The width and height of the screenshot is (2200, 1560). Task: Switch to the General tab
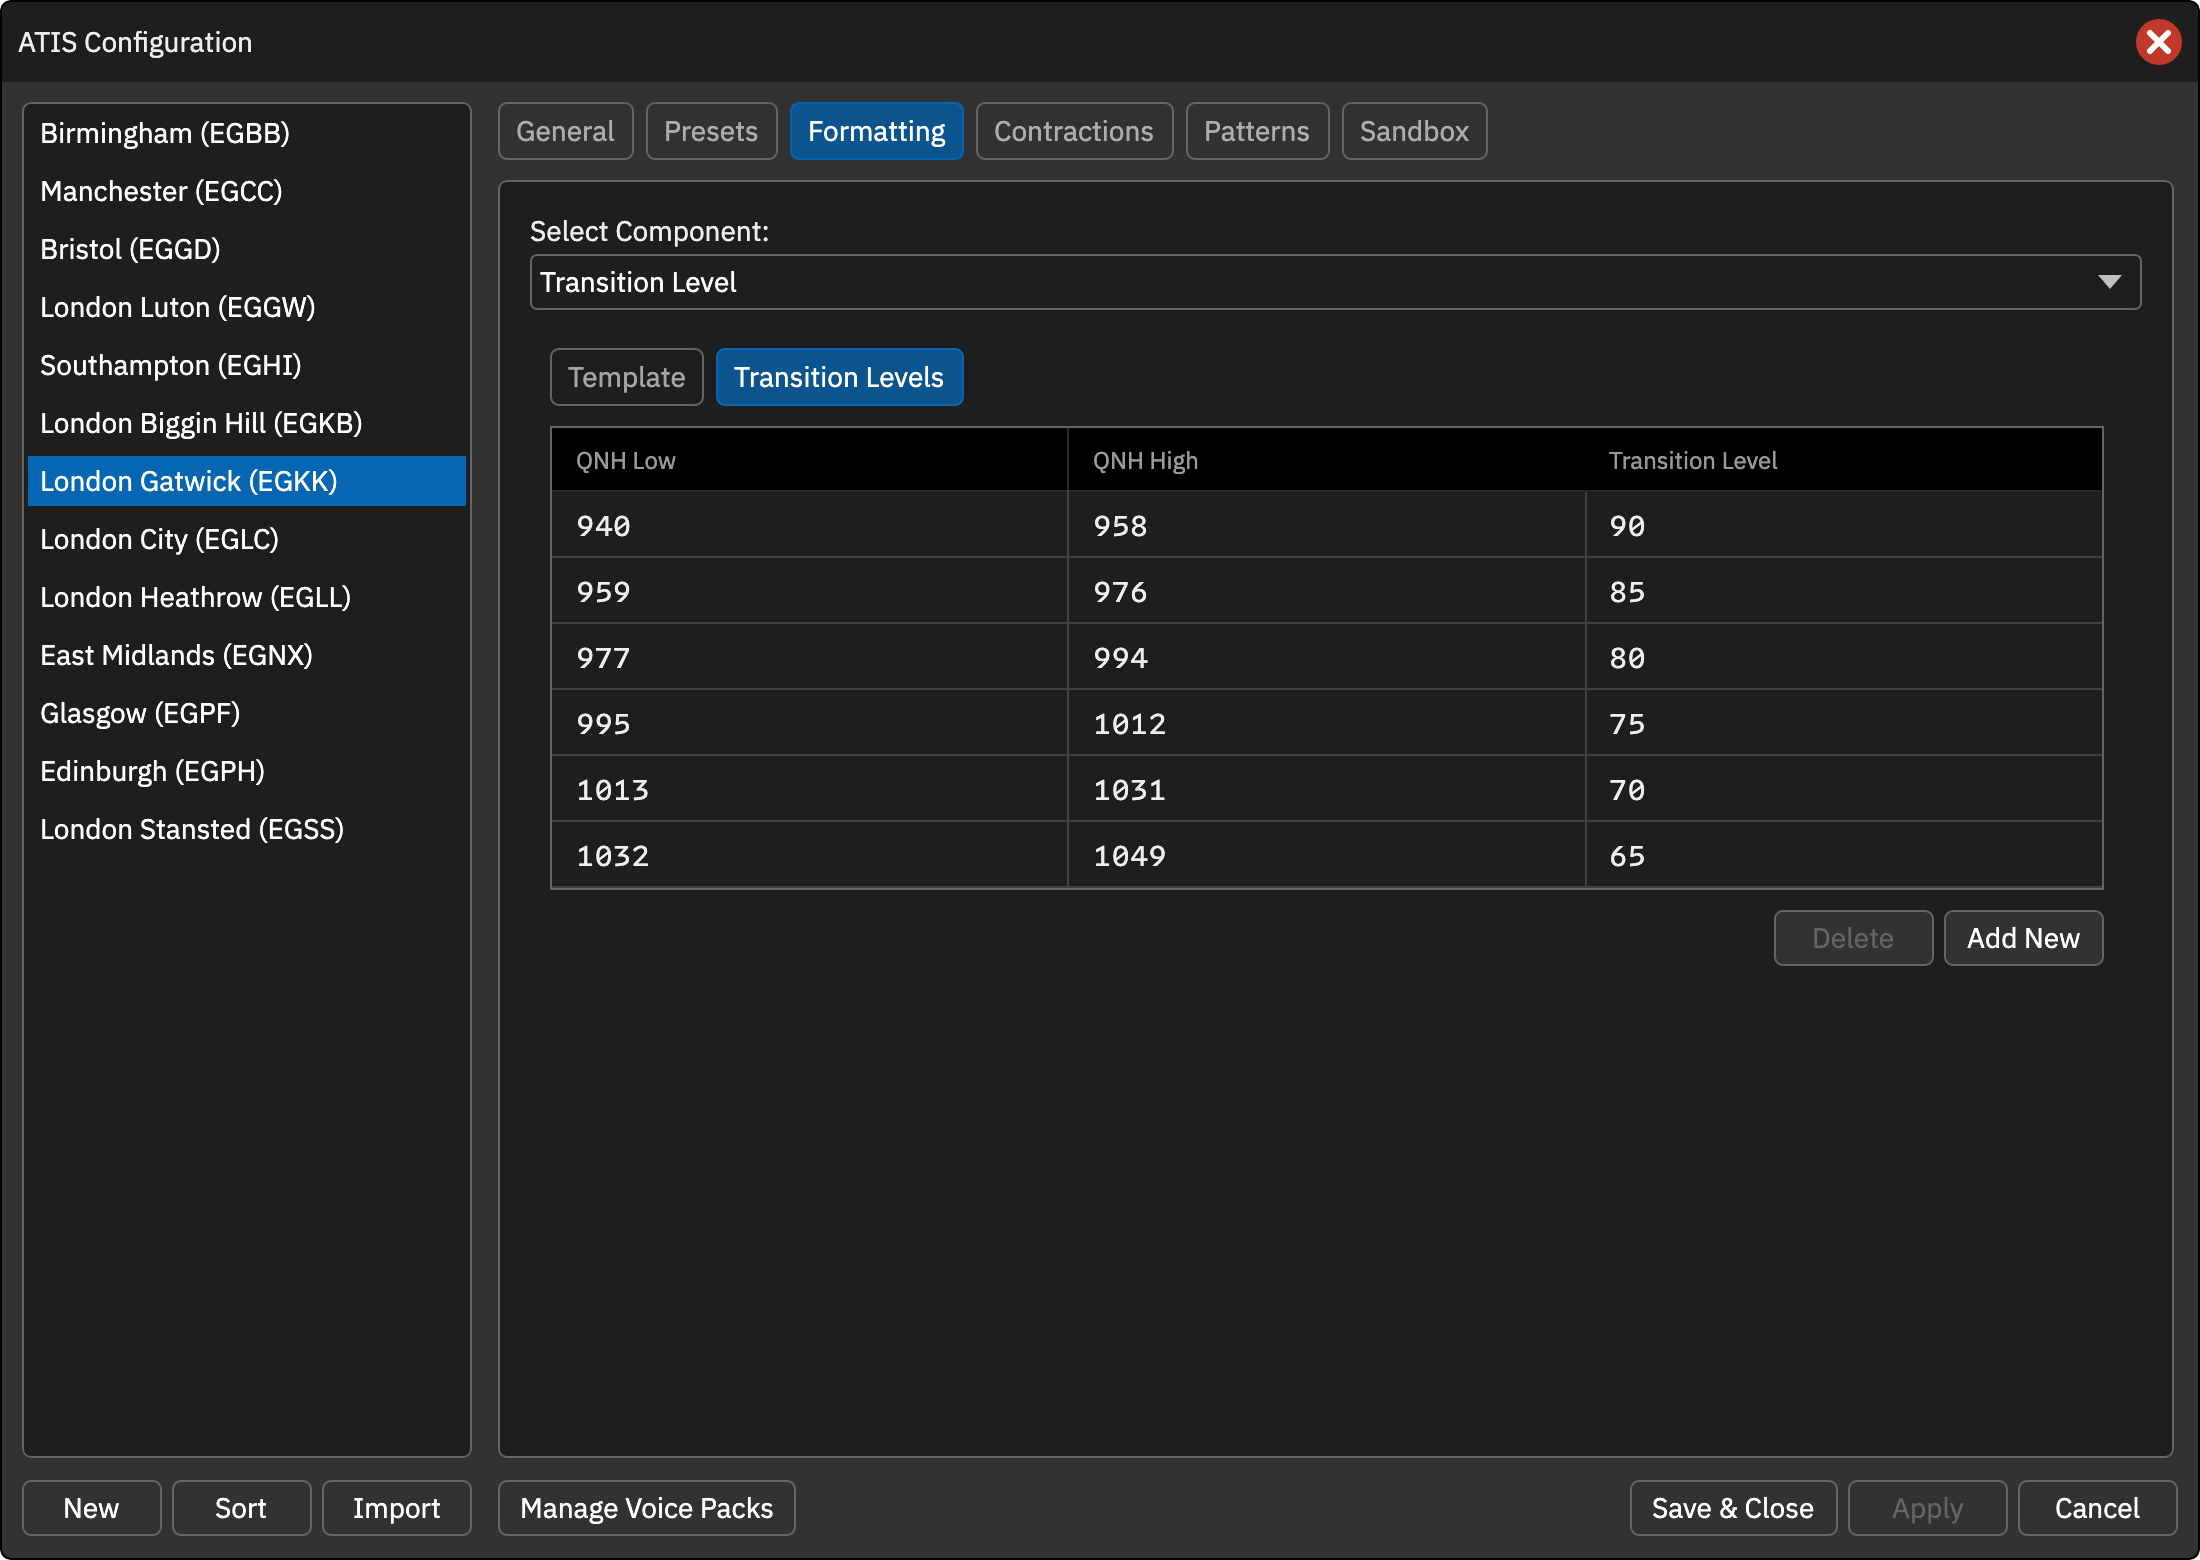point(565,131)
